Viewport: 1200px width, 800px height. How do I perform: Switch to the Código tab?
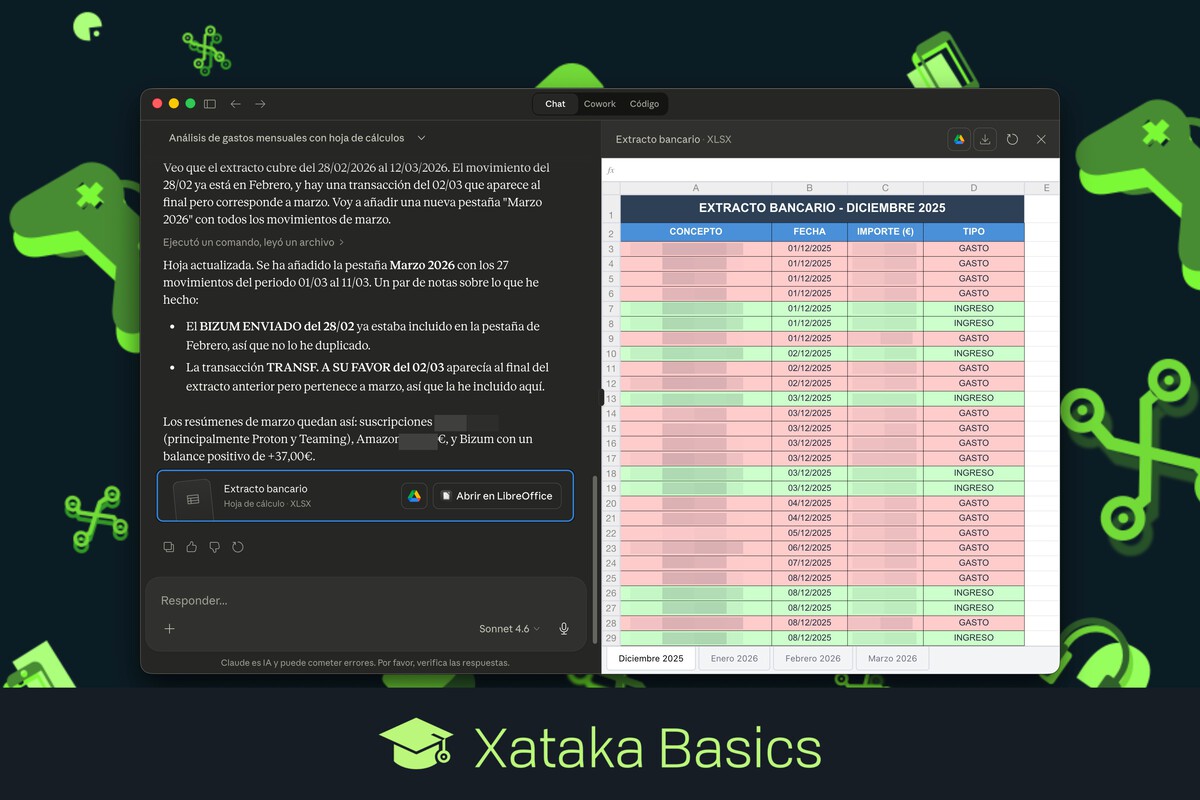644,104
